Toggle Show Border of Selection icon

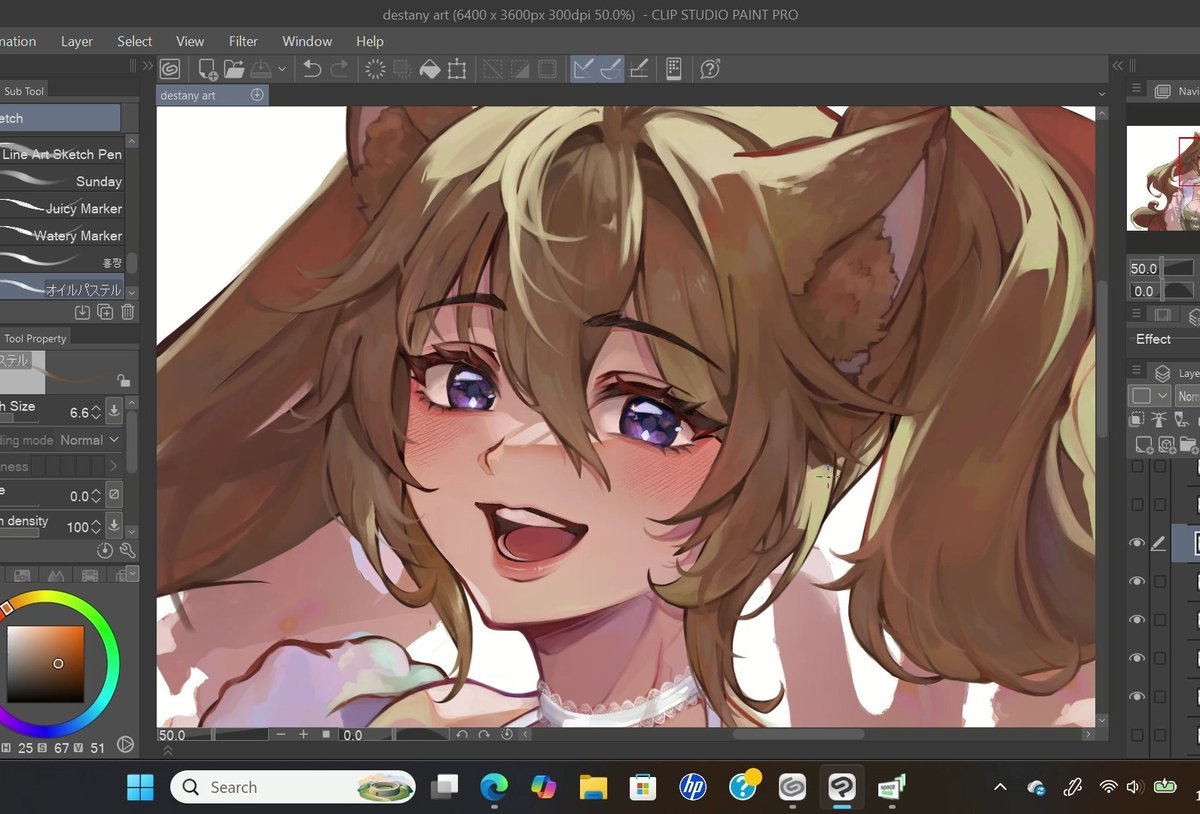pyautogui.click(x=547, y=69)
